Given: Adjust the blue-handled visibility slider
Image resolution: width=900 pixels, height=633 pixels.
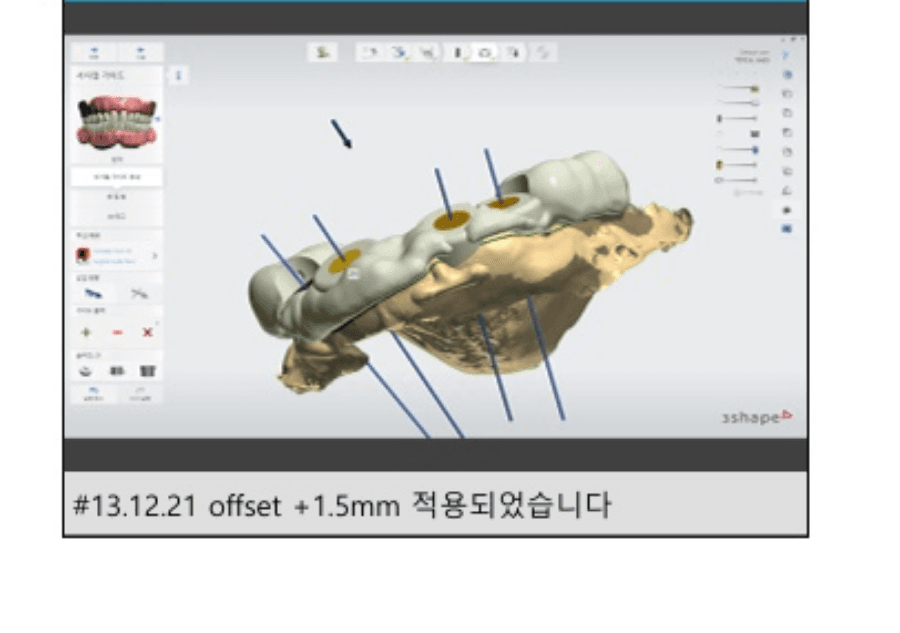Looking at the screenshot, I should [739, 150].
